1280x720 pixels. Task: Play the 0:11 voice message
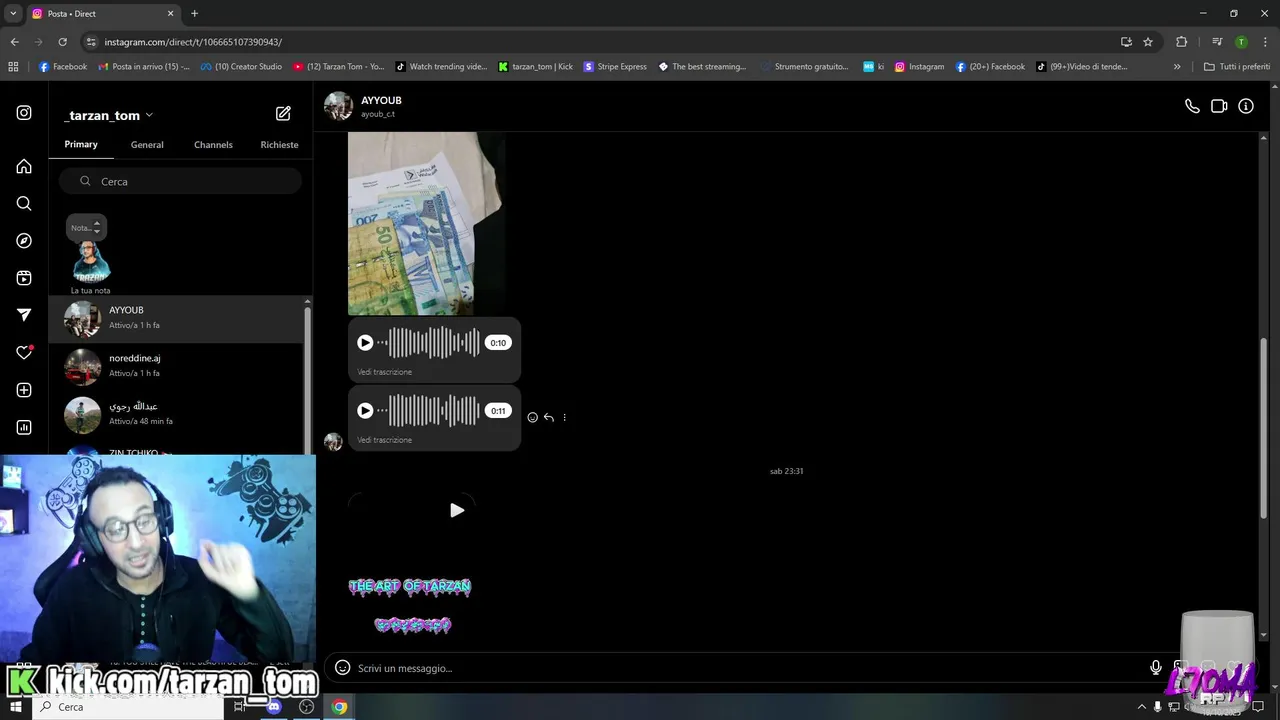pyautogui.click(x=365, y=411)
